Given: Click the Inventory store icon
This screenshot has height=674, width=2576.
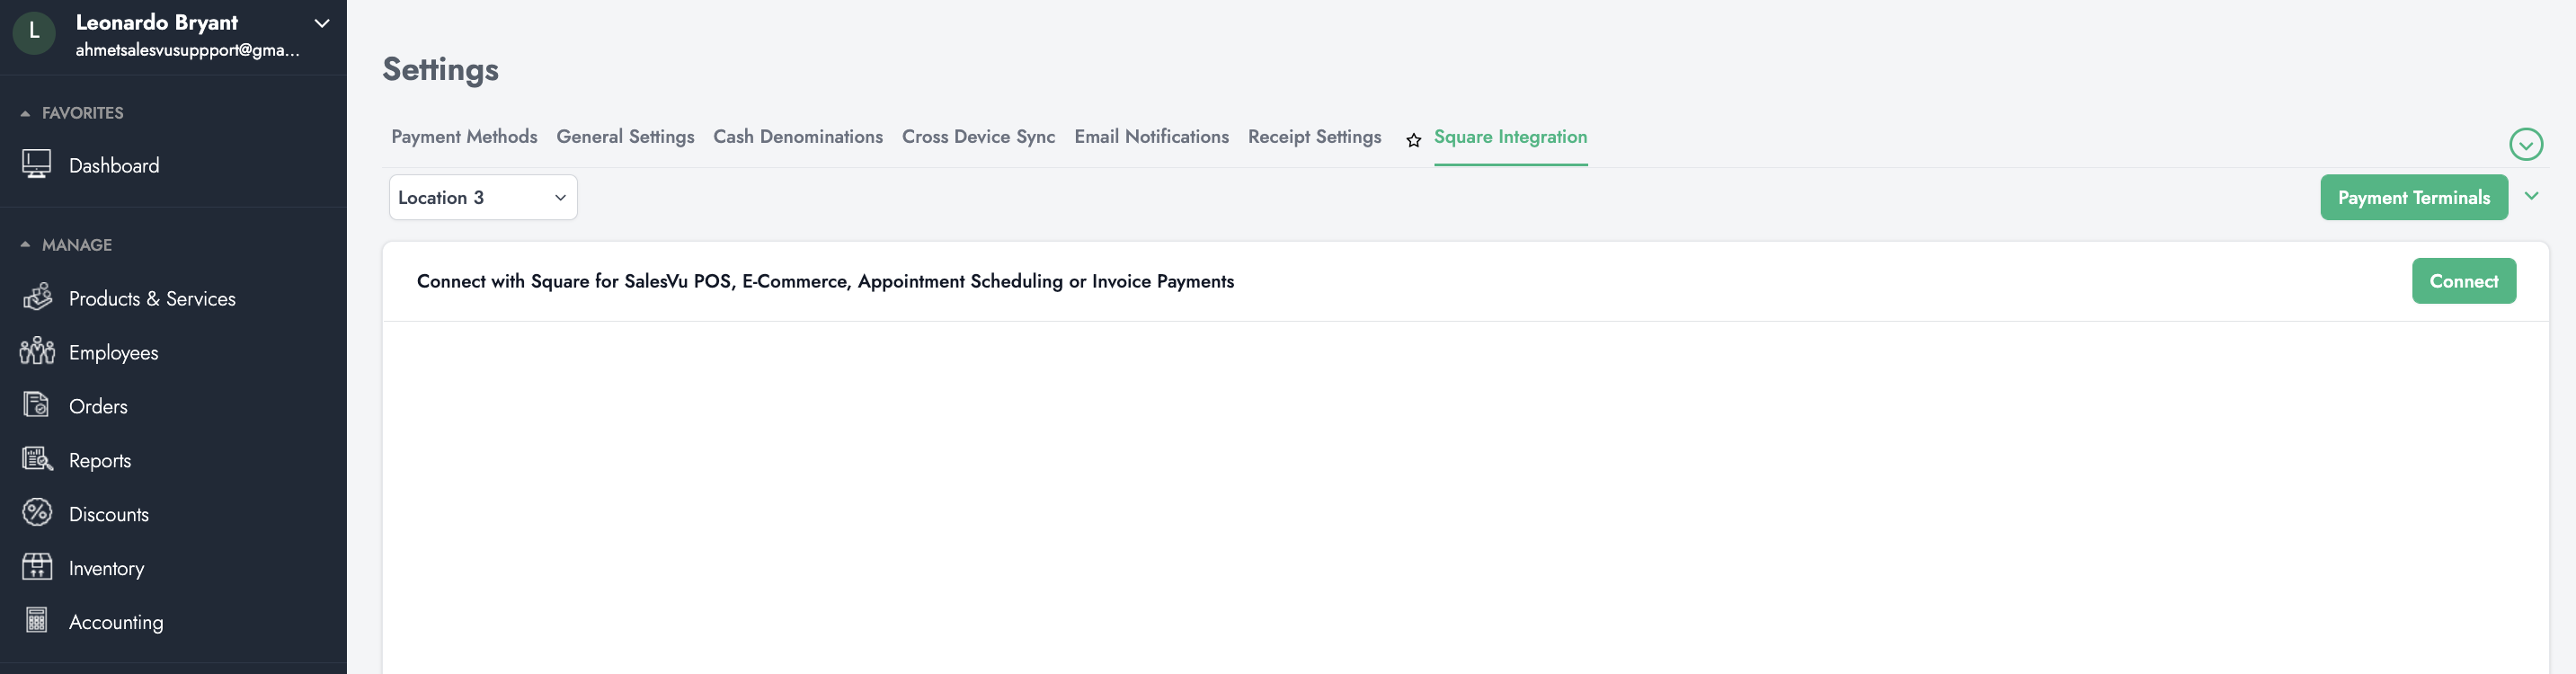Looking at the screenshot, I should [37, 567].
